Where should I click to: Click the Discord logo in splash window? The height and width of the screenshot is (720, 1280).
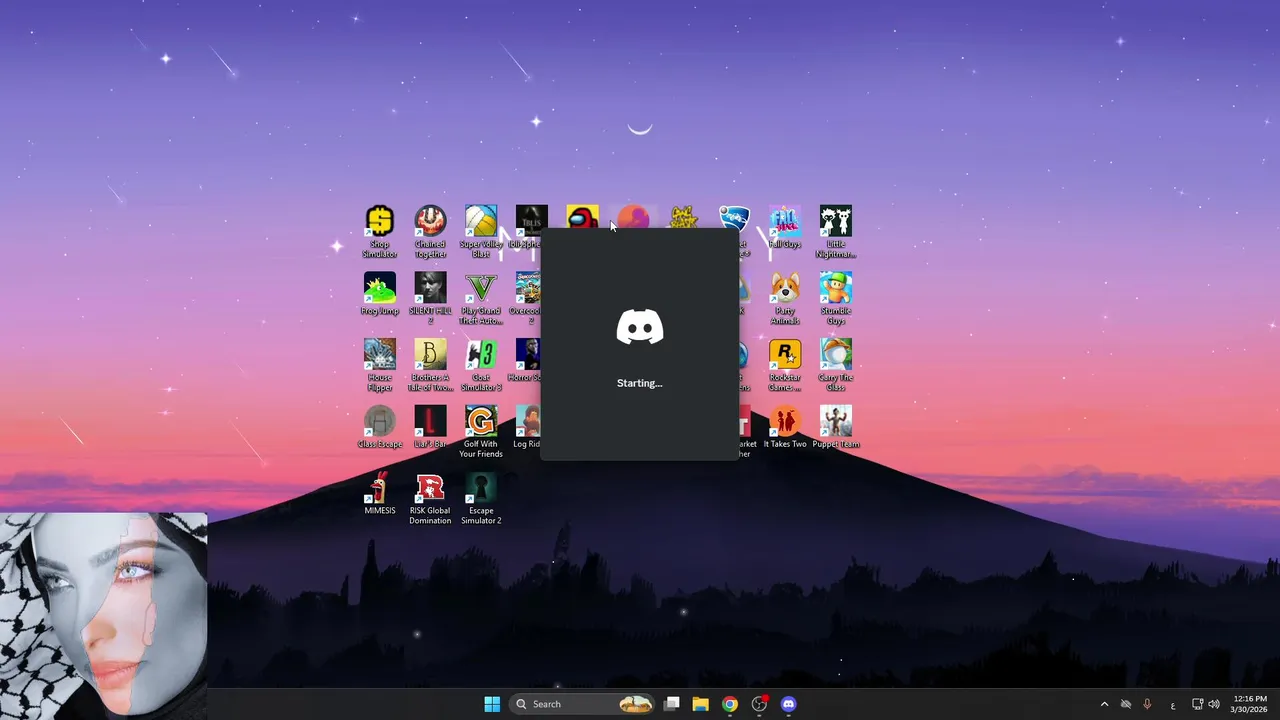point(640,327)
